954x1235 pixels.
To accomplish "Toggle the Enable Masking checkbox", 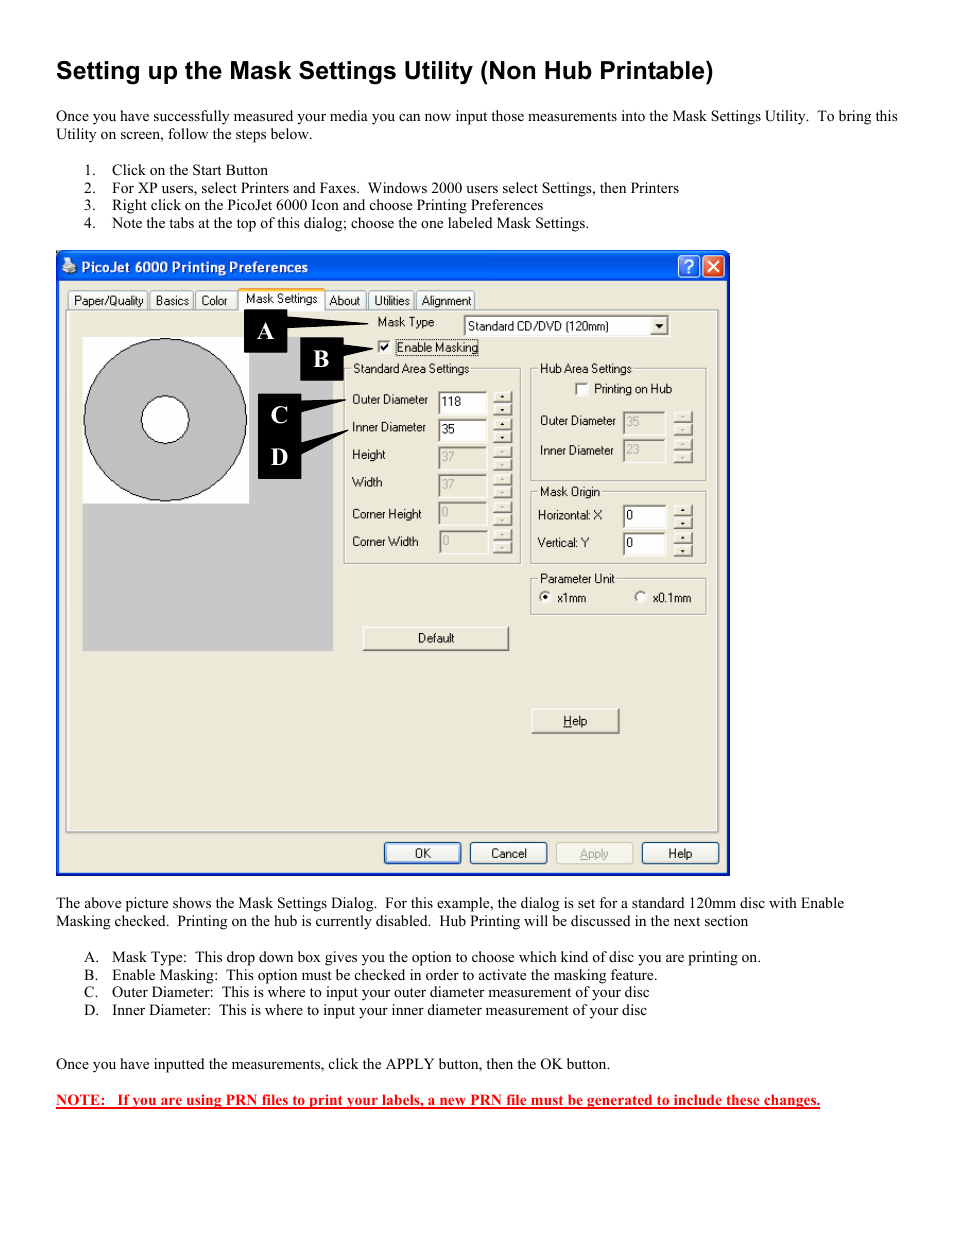I will click(384, 347).
